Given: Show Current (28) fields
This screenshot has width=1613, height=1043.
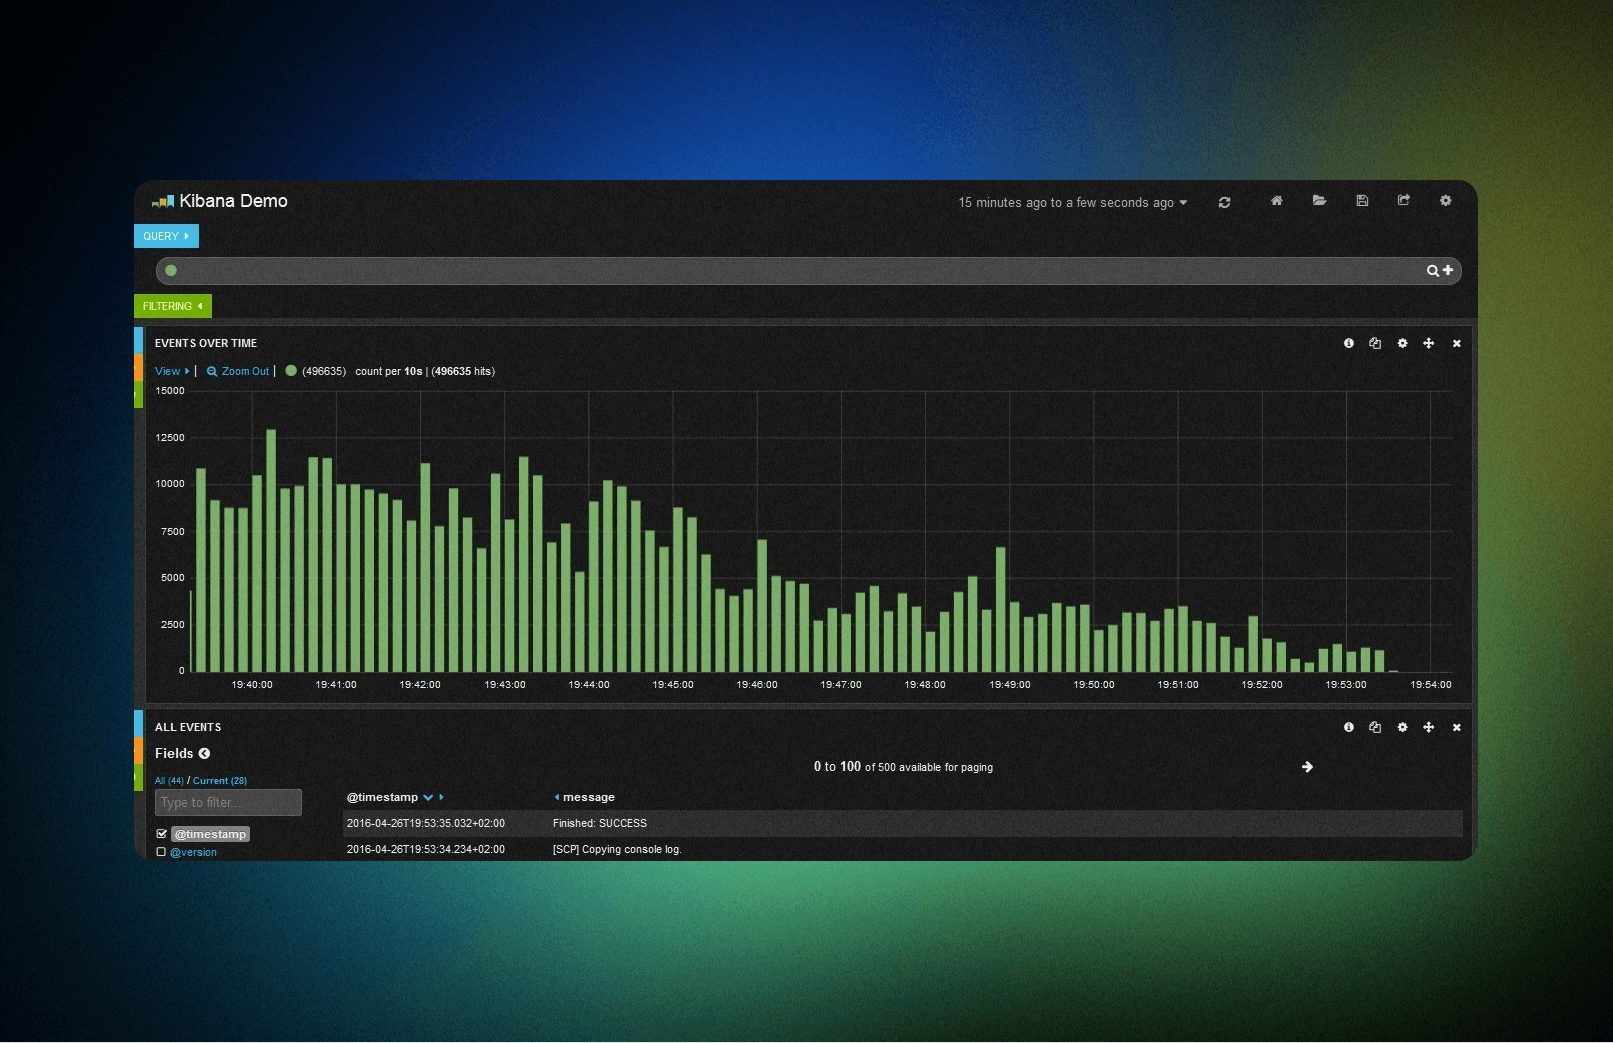Looking at the screenshot, I should click(220, 780).
